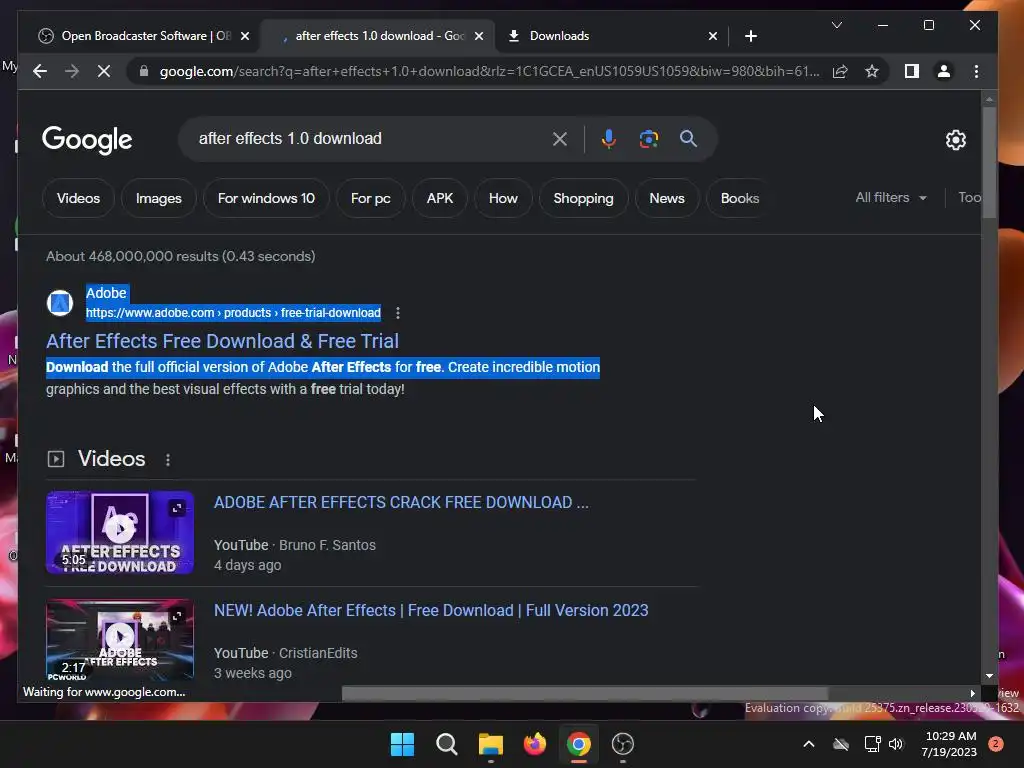Apply the How filter chip

(x=503, y=198)
